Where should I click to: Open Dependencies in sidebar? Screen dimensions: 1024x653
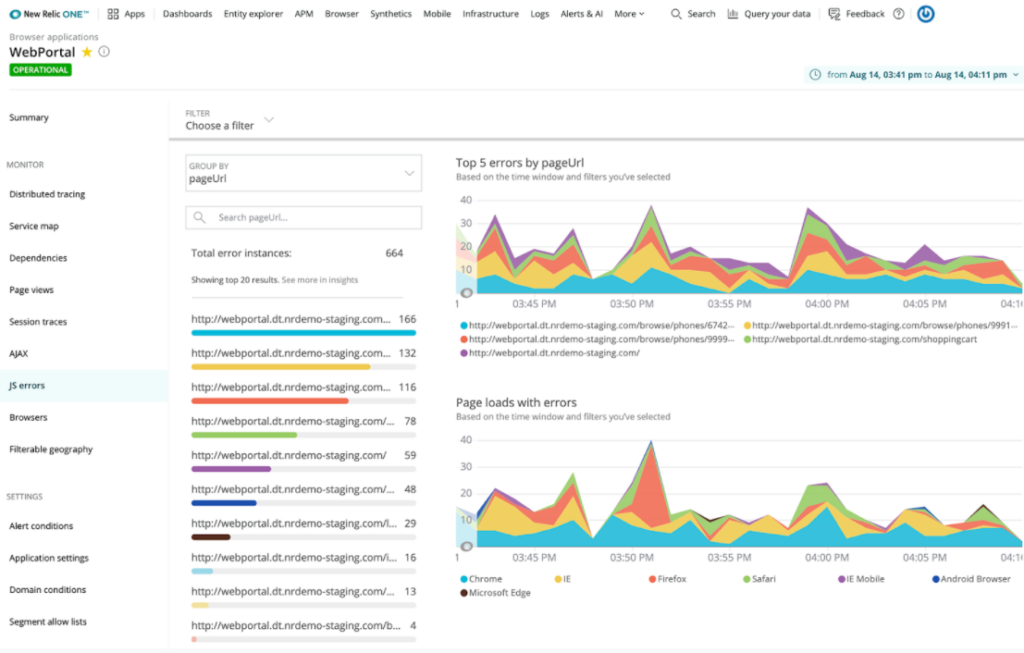click(38, 258)
